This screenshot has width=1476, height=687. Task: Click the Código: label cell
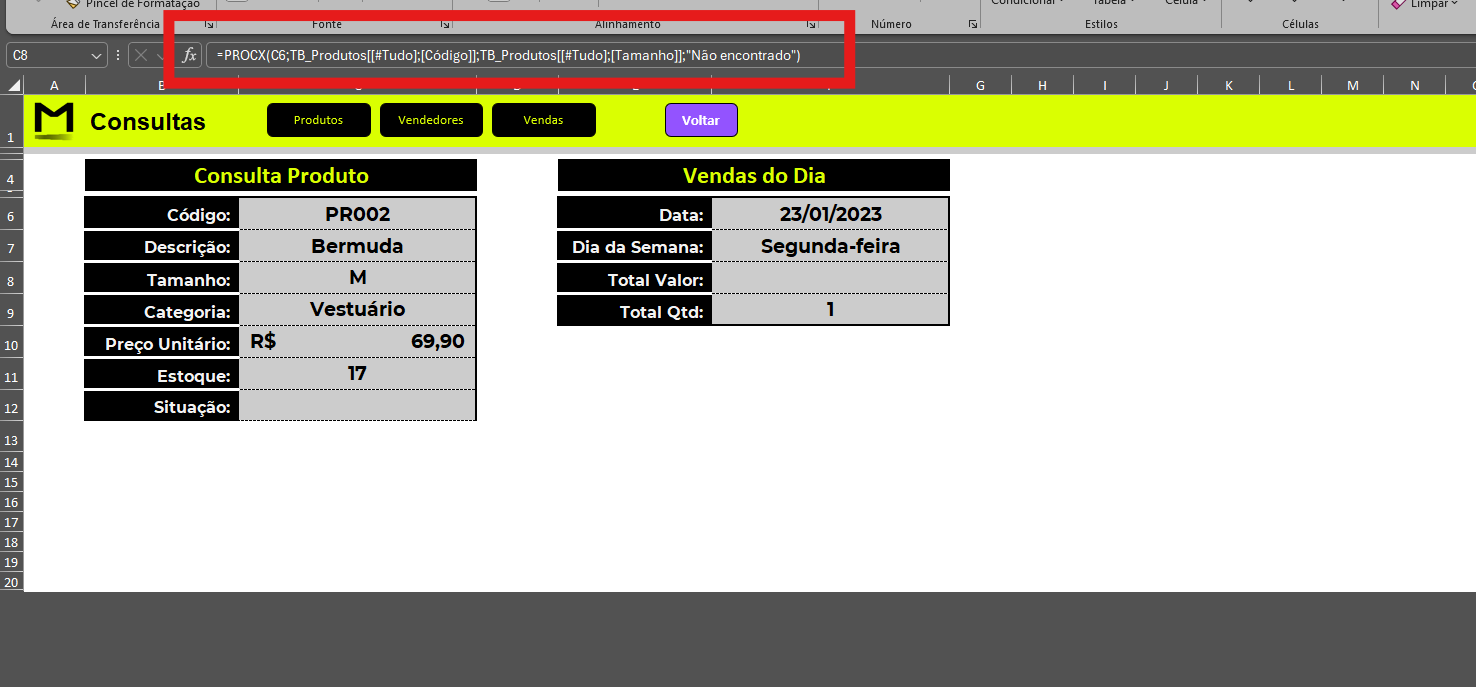(x=162, y=214)
